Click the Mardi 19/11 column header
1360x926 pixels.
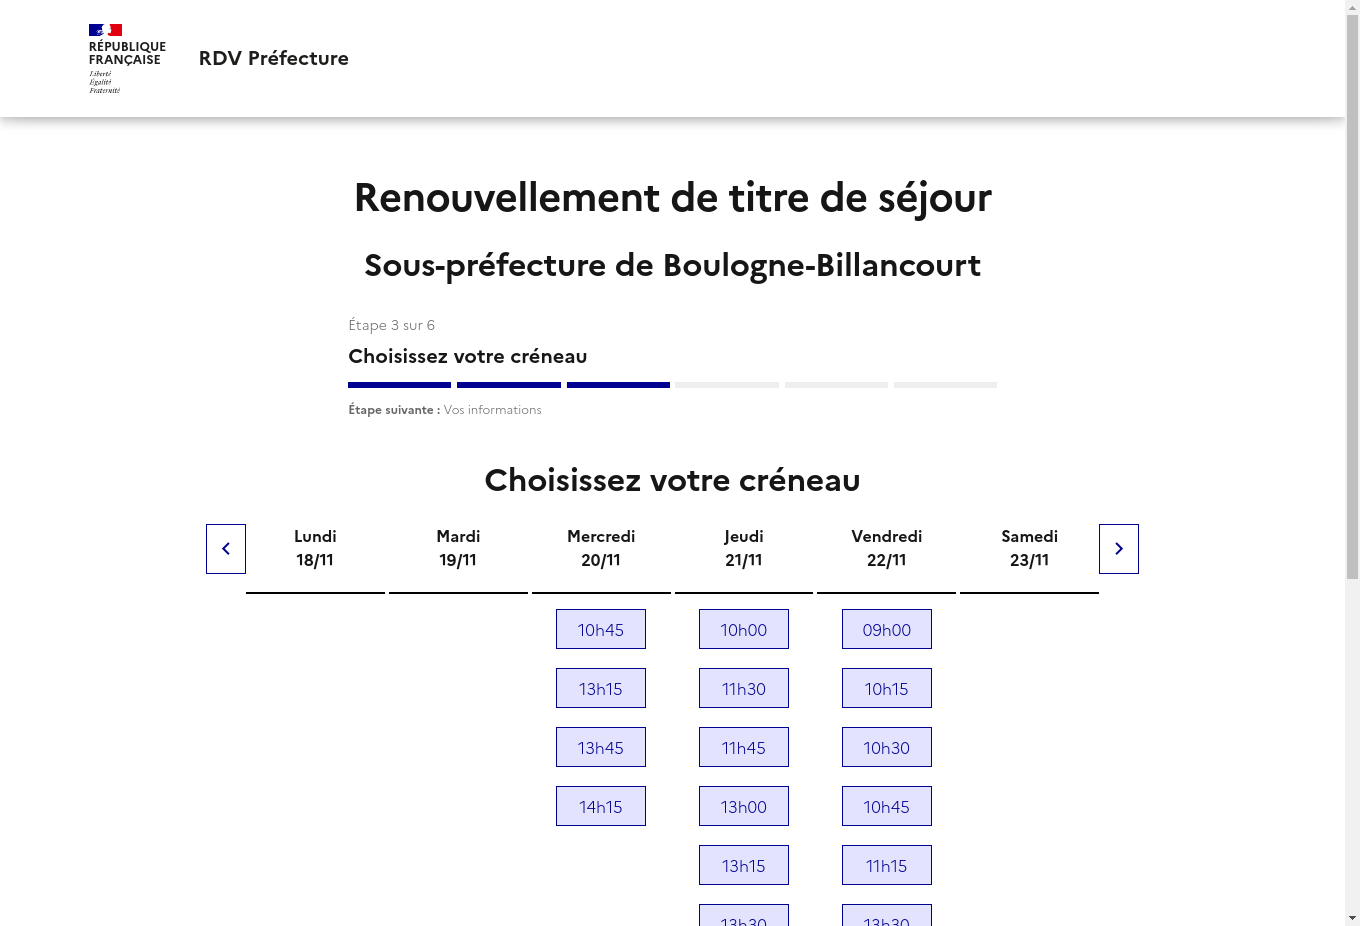[x=458, y=548]
